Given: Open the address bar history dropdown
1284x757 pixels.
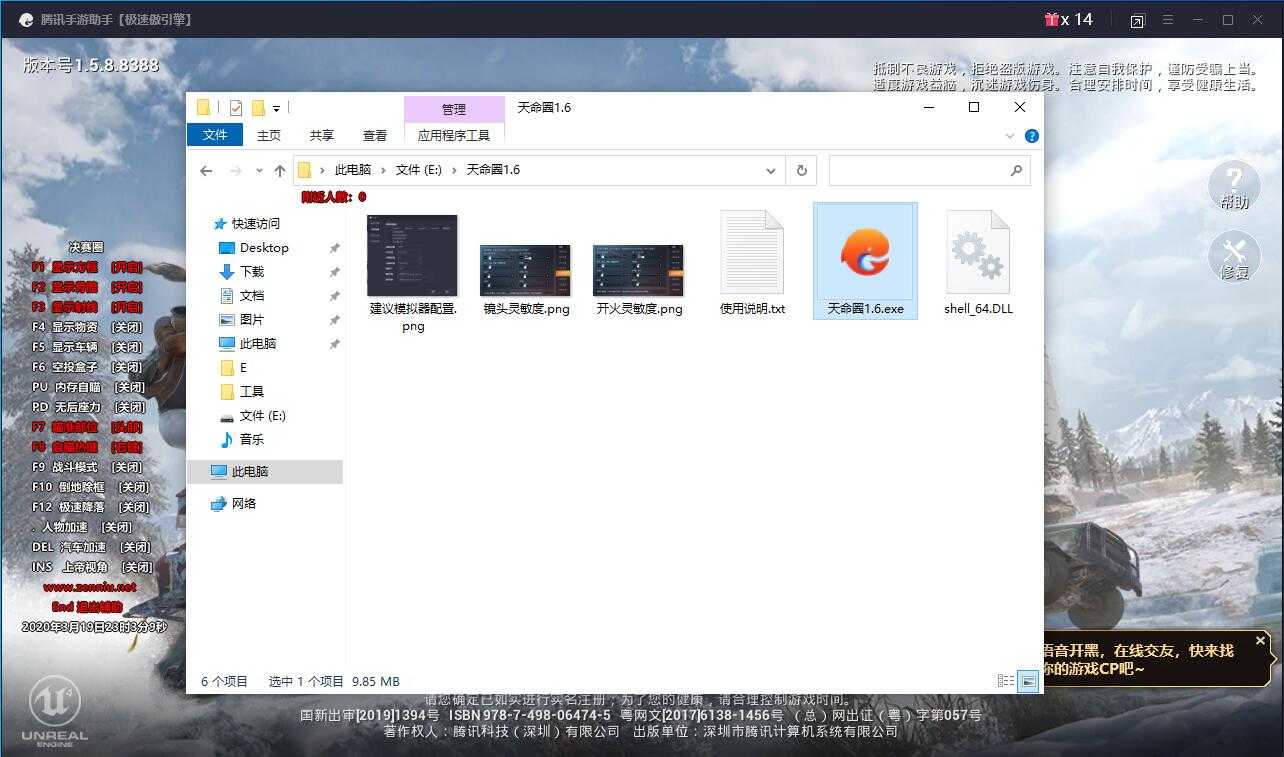Looking at the screenshot, I should 771,171.
